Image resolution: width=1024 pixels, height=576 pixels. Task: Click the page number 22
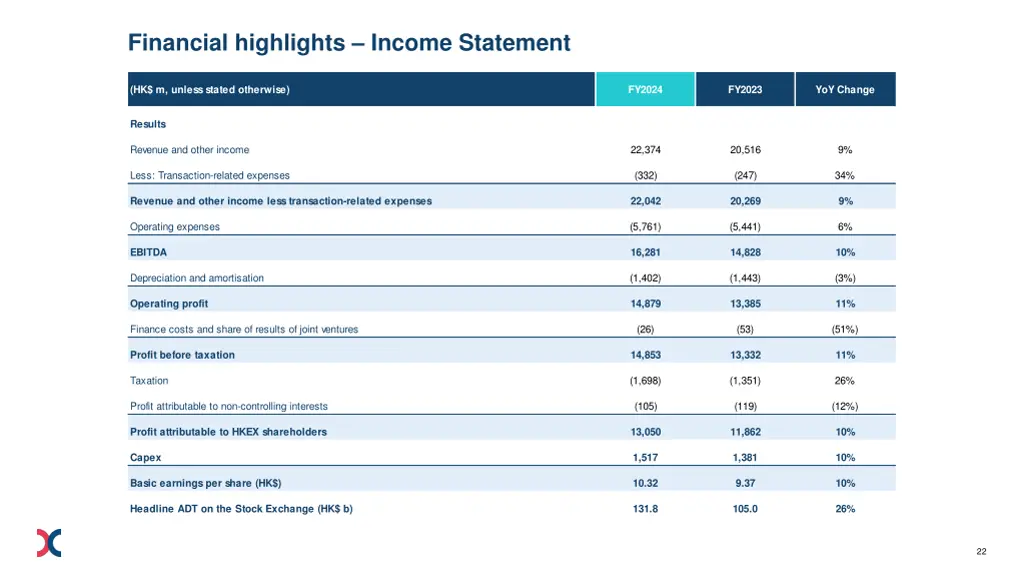[981, 552]
